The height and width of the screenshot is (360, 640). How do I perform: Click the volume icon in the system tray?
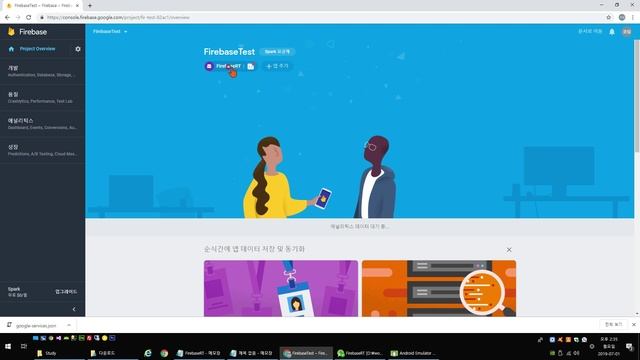(576, 353)
